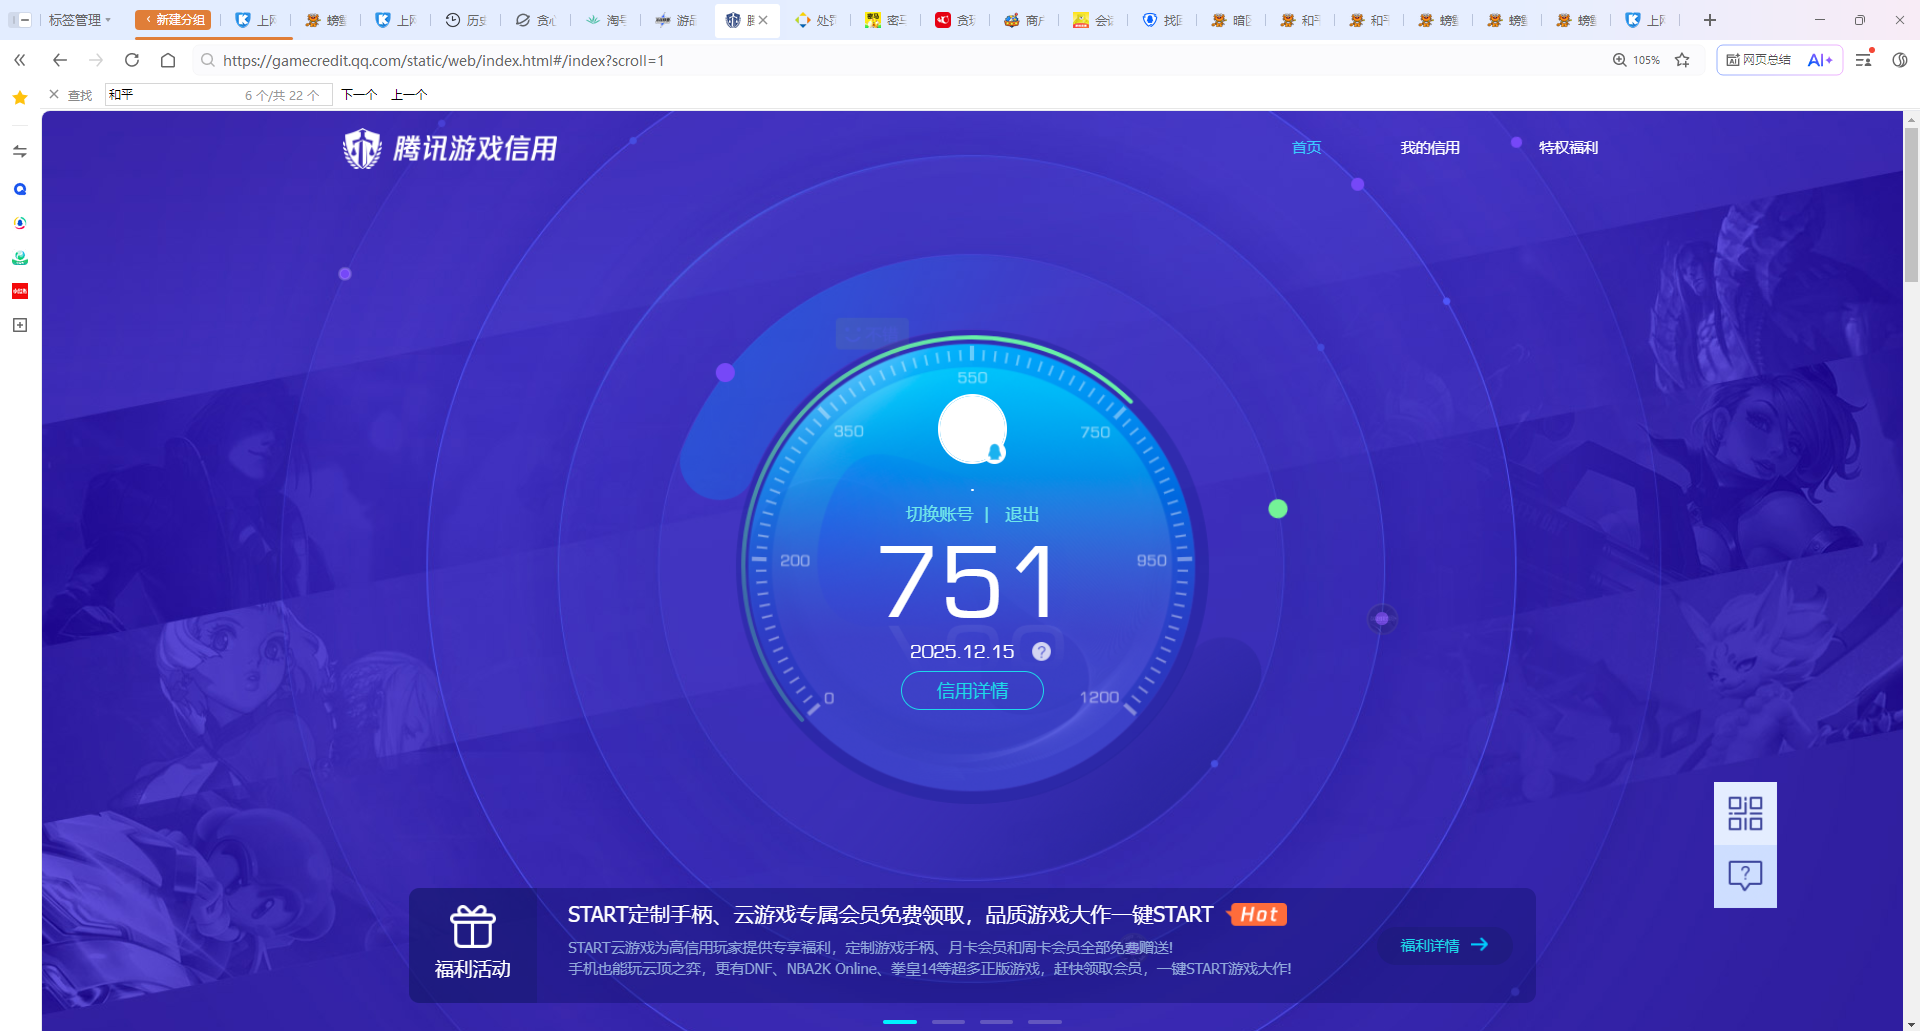Select the second banner carousel indicator

point(948,1021)
